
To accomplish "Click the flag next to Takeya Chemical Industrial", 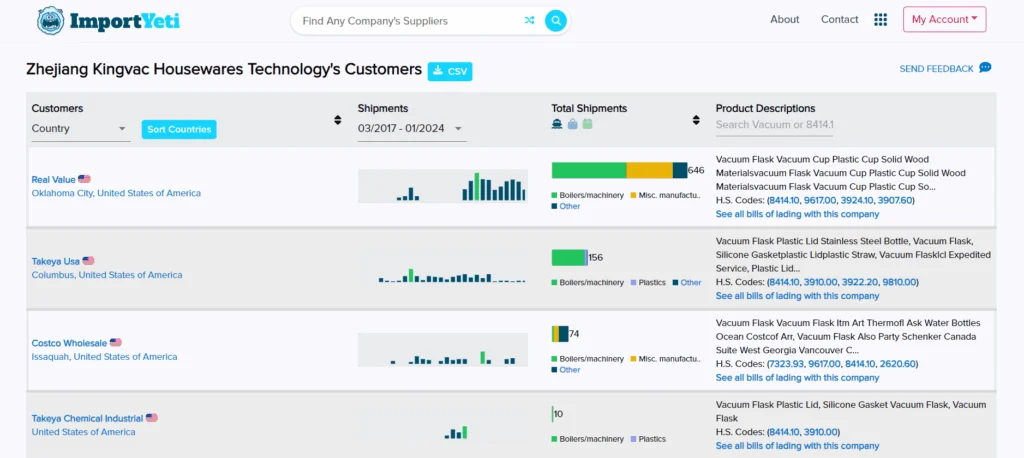I will [x=152, y=417].
